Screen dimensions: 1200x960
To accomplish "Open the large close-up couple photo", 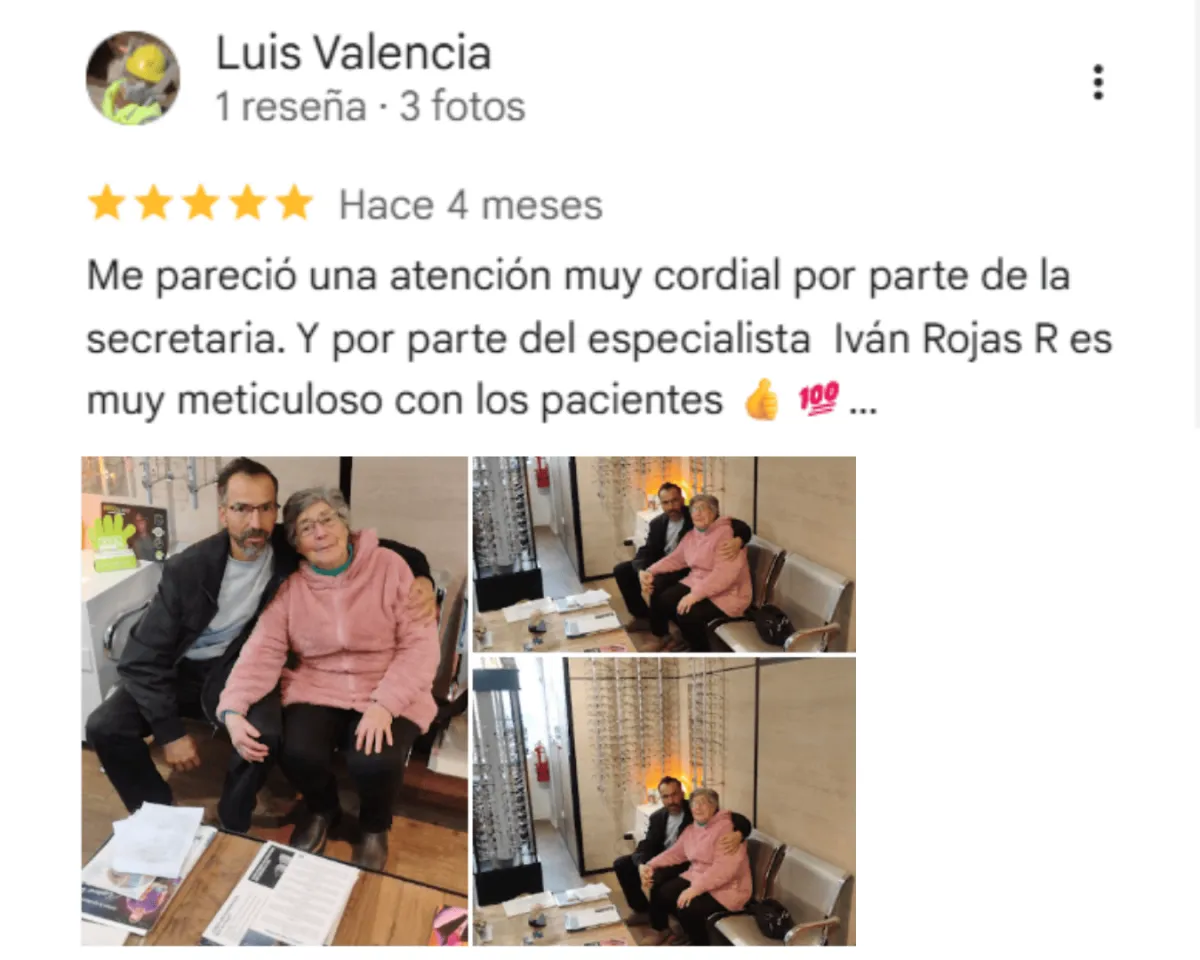I will 274,701.
